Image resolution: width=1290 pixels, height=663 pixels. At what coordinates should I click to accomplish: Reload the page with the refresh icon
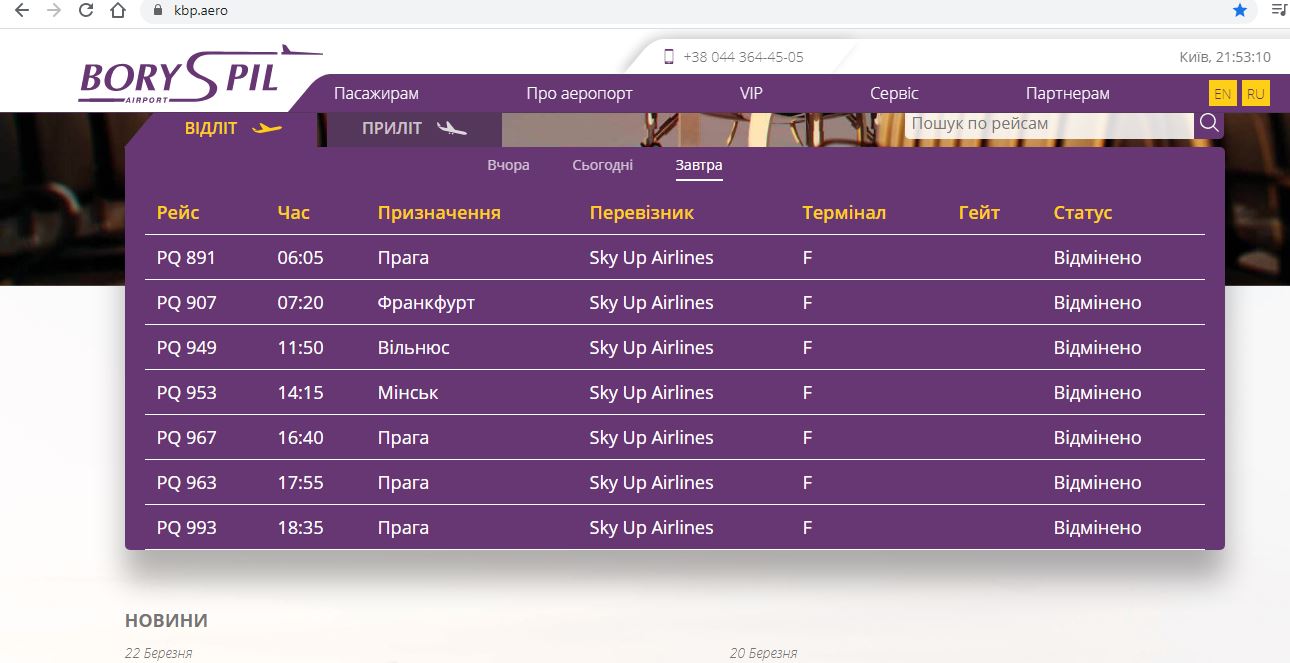click(x=86, y=11)
